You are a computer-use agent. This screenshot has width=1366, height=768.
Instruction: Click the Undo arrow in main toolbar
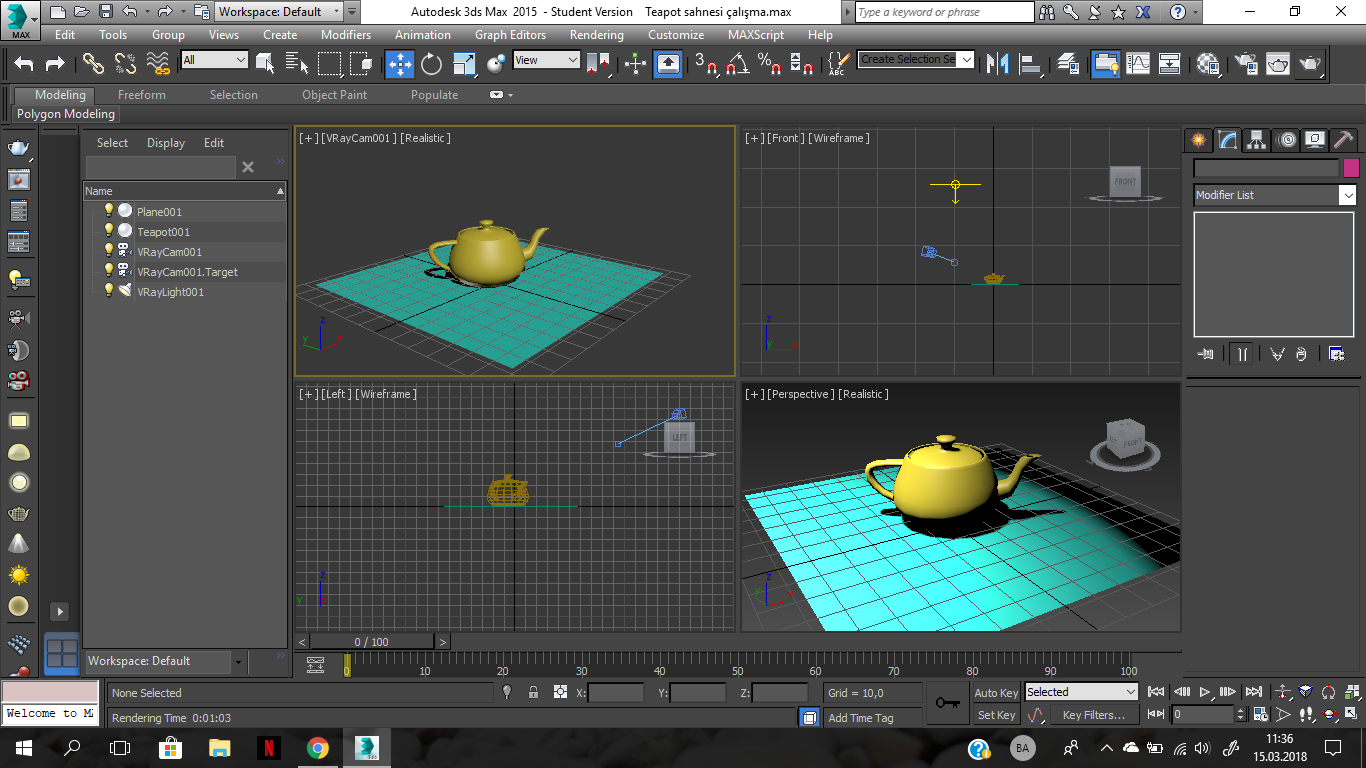(24, 64)
